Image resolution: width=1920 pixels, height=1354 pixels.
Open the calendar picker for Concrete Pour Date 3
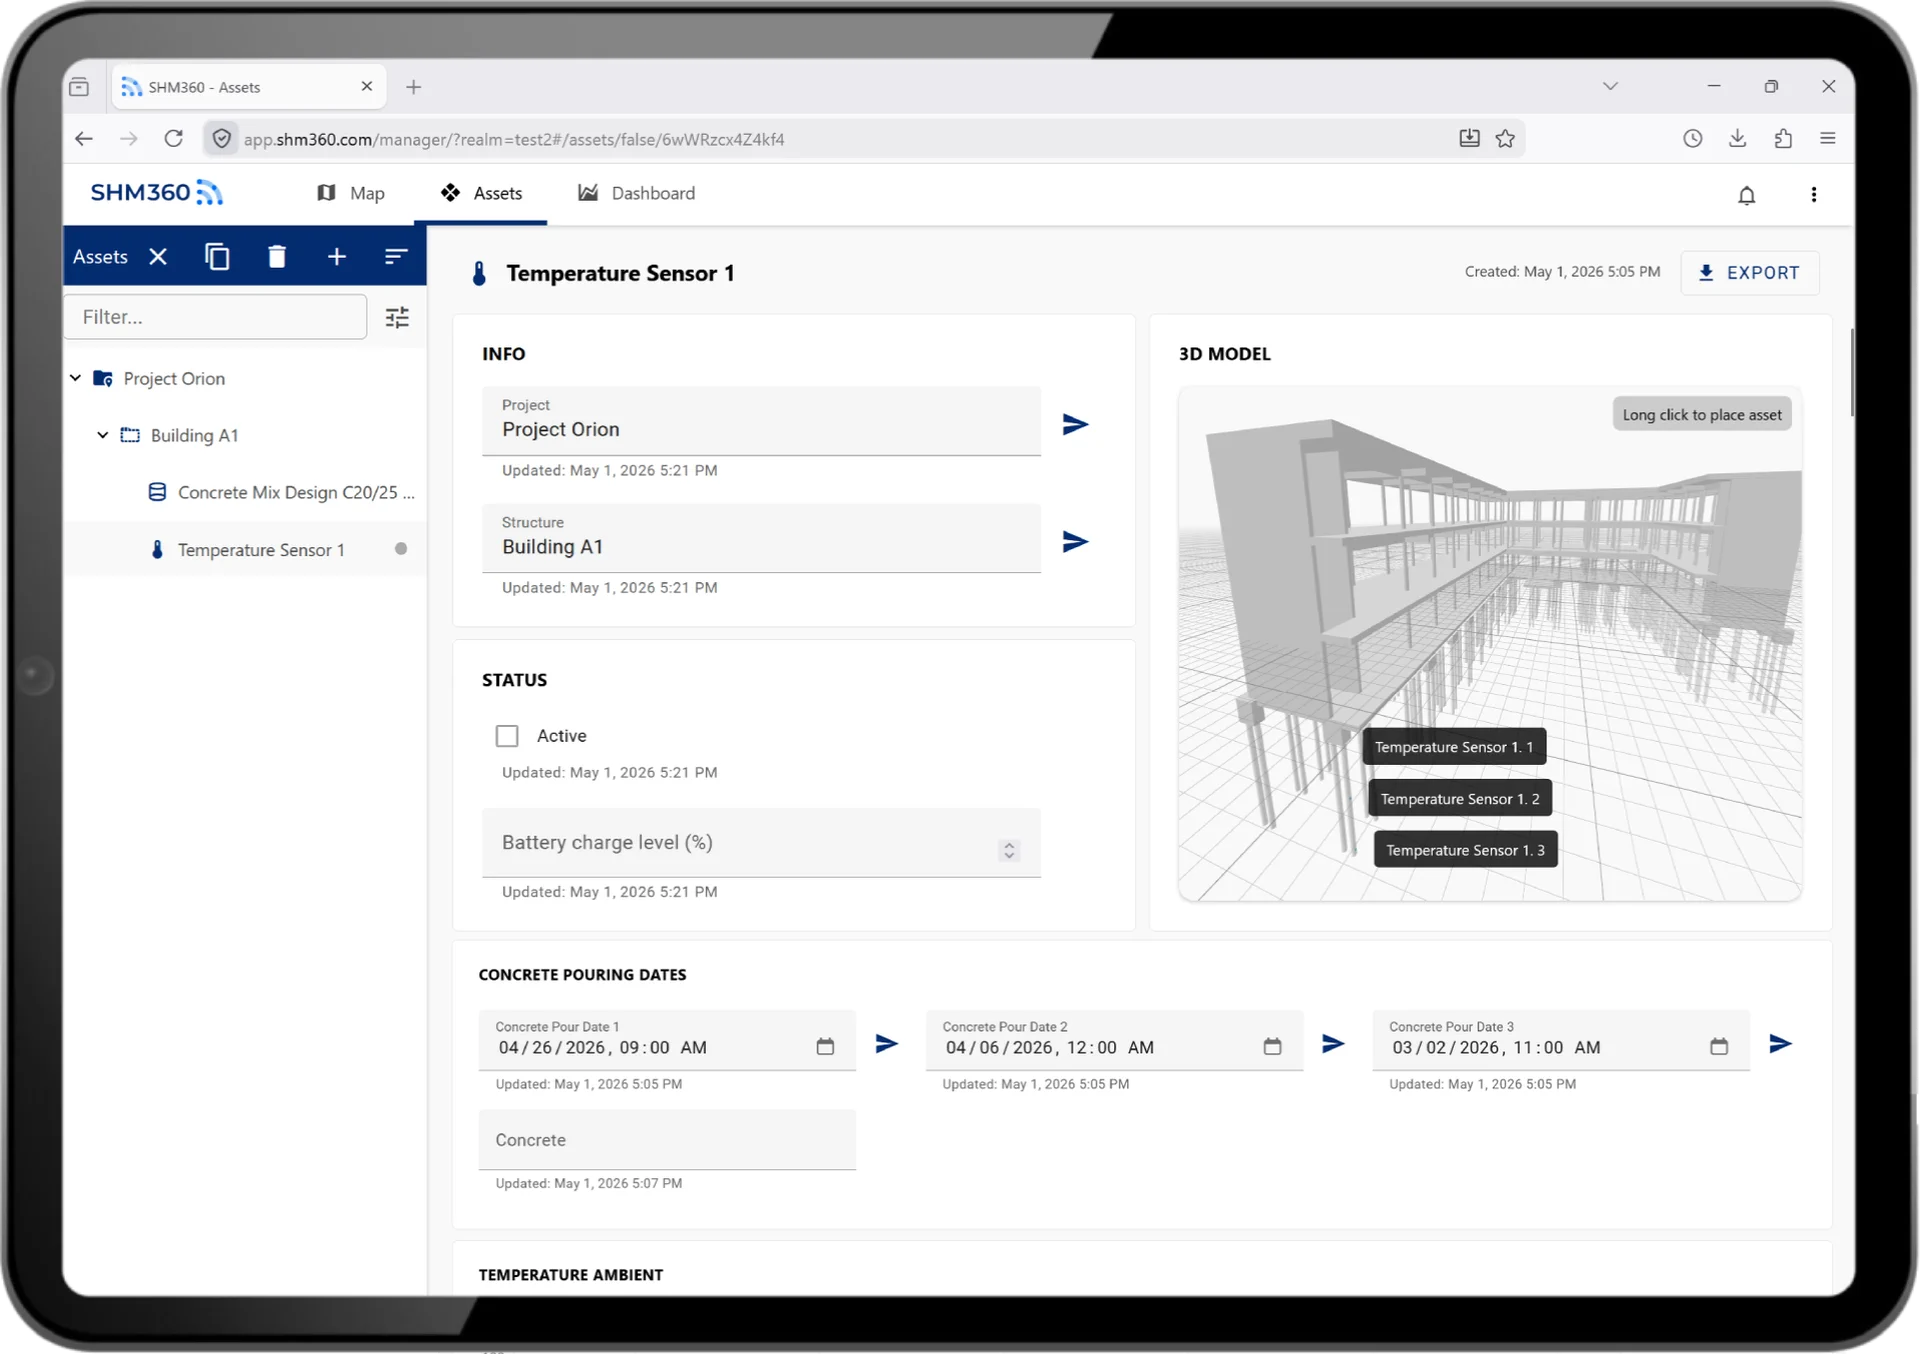coord(1719,1047)
